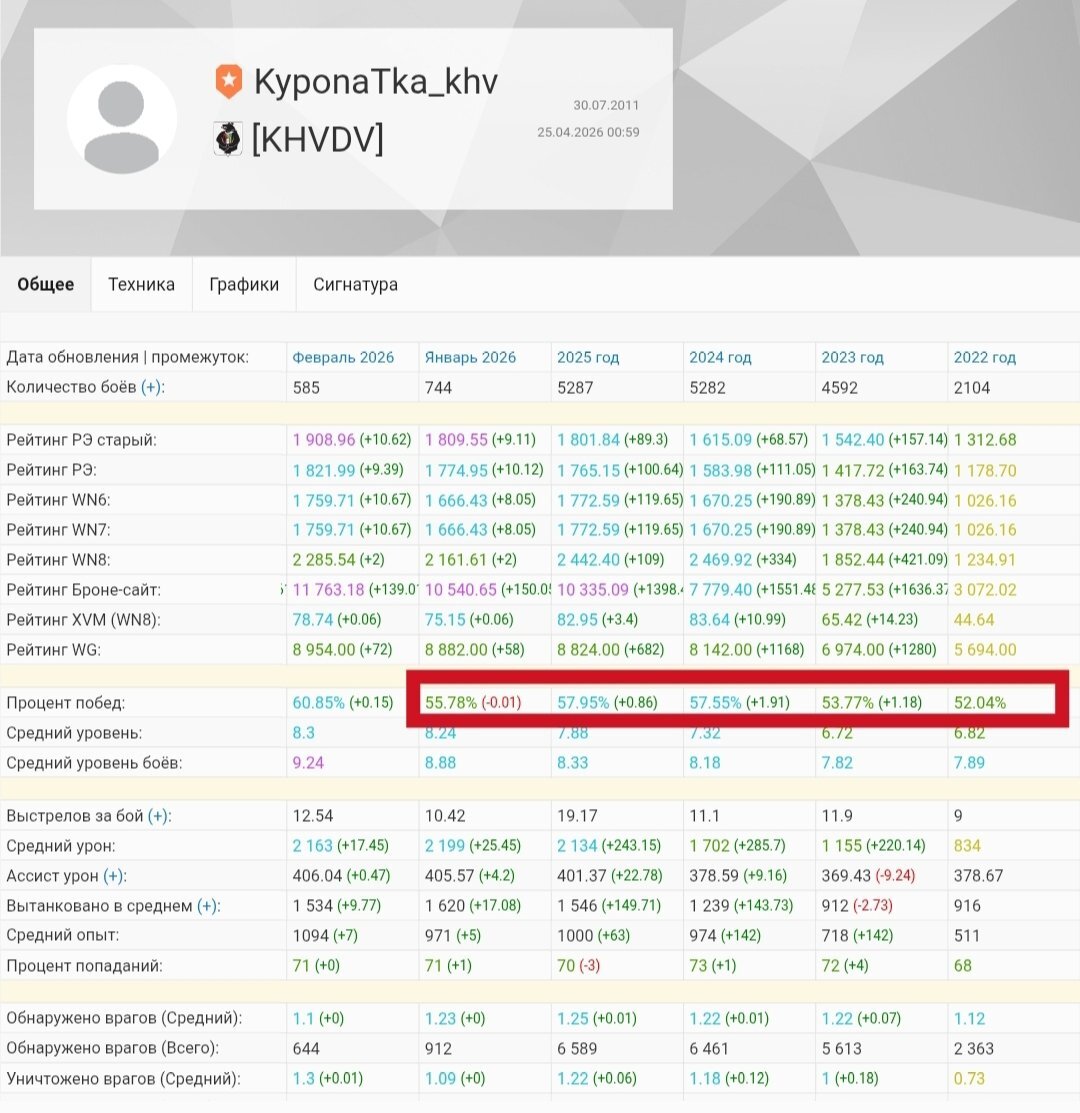This screenshot has height=1113, width=1080.
Task: Open the 2022 год period link
Action: pos(984,357)
